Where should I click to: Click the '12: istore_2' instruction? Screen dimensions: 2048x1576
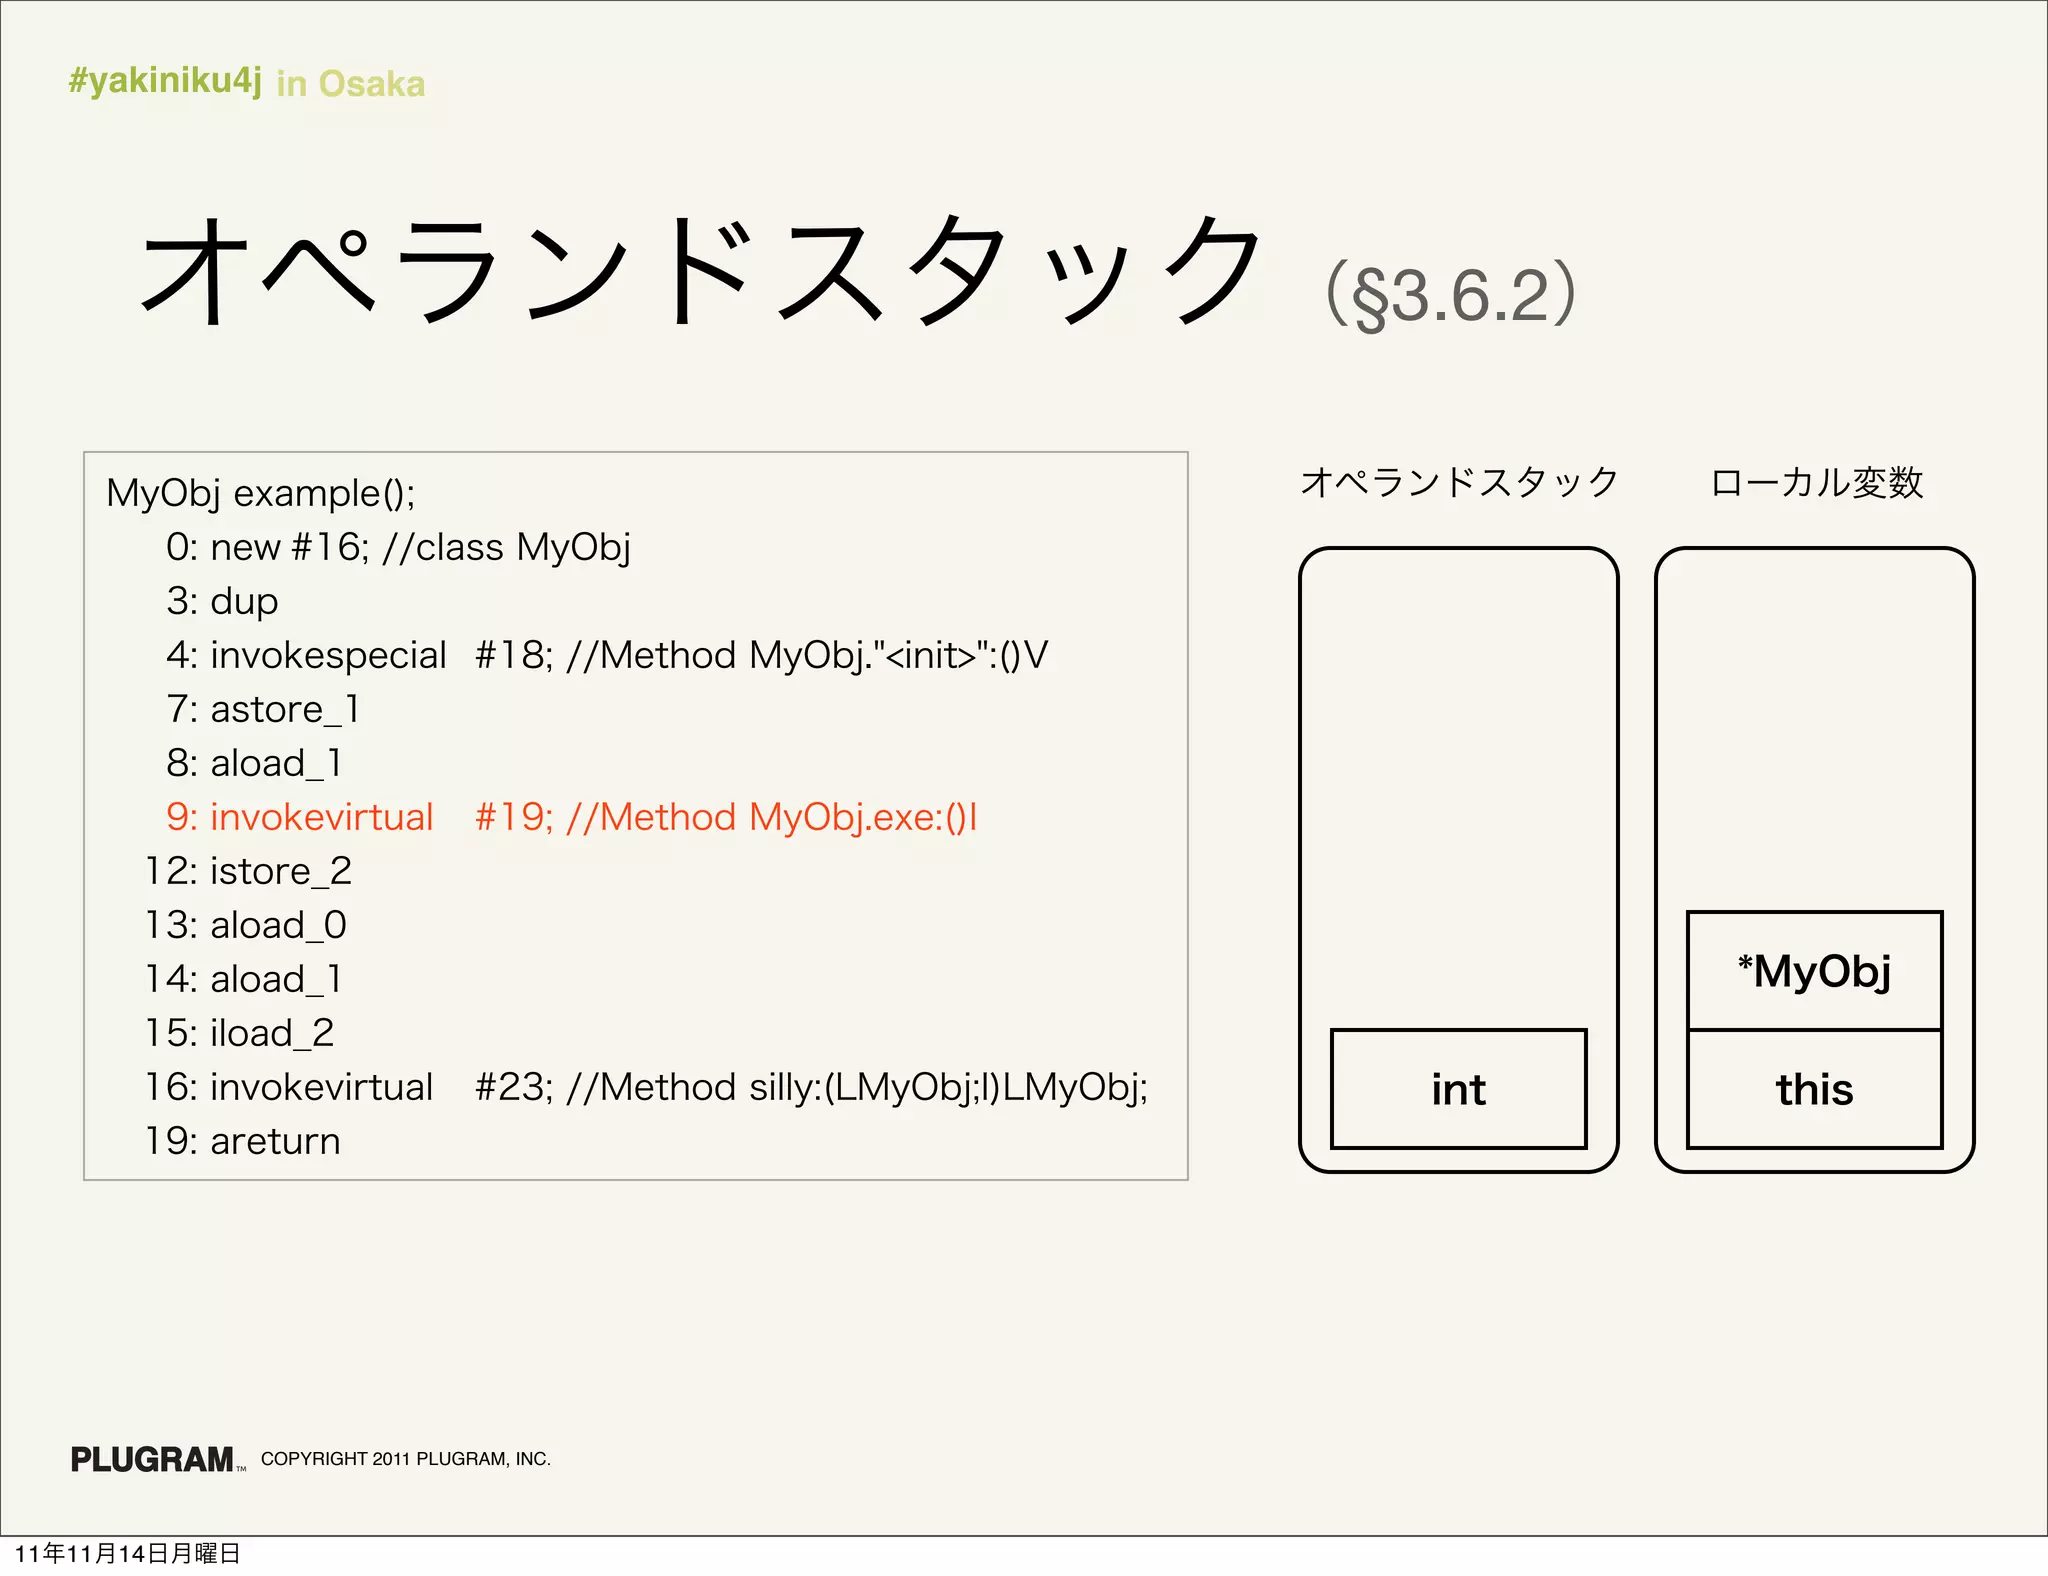(248, 871)
